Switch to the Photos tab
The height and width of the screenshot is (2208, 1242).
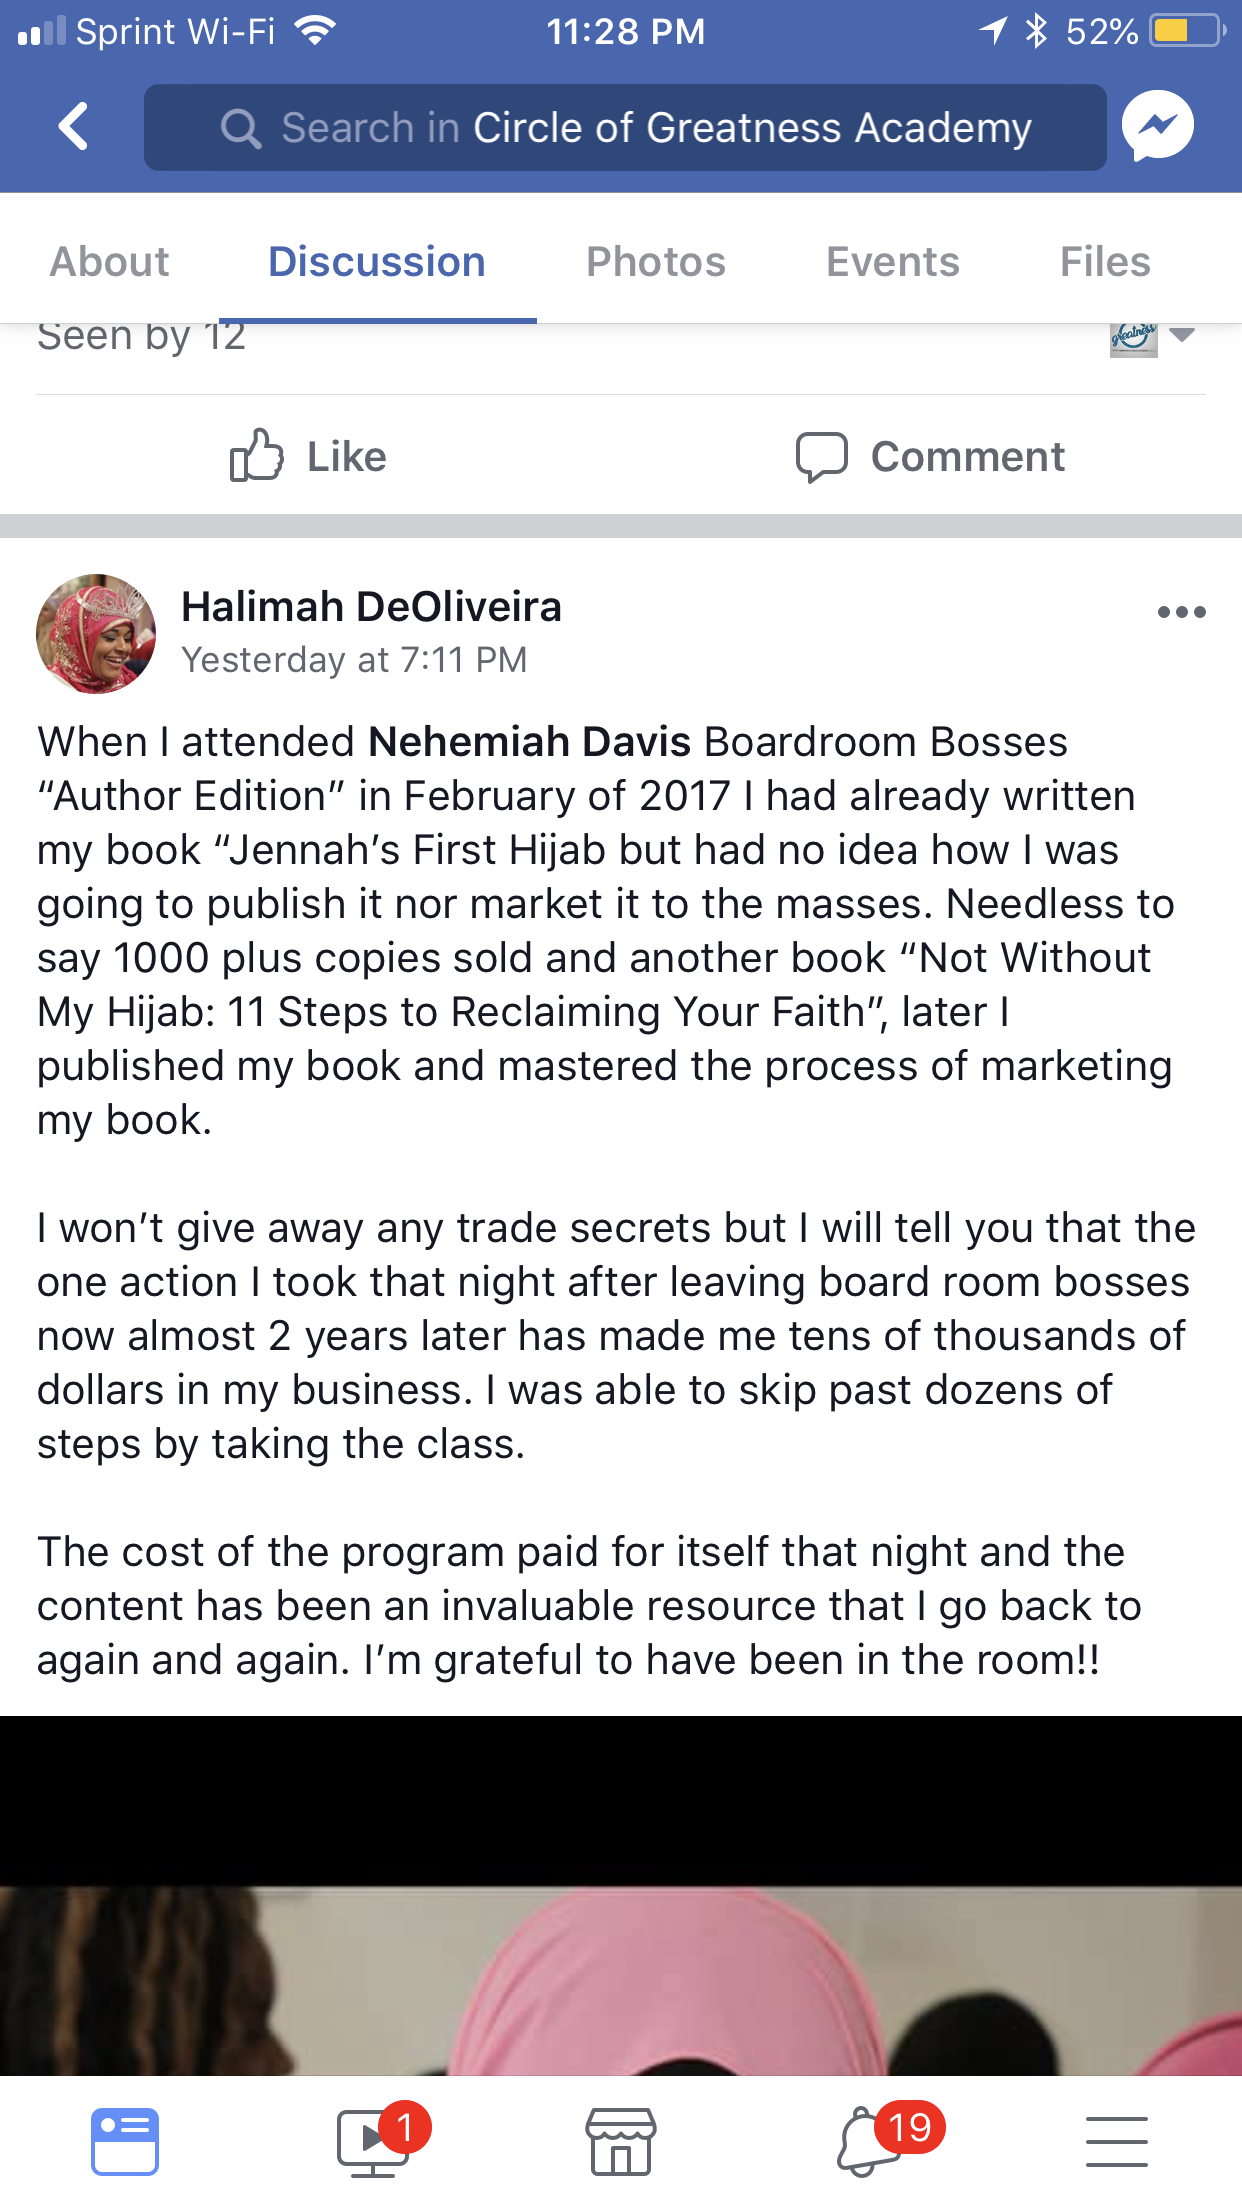pyautogui.click(x=656, y=262)
